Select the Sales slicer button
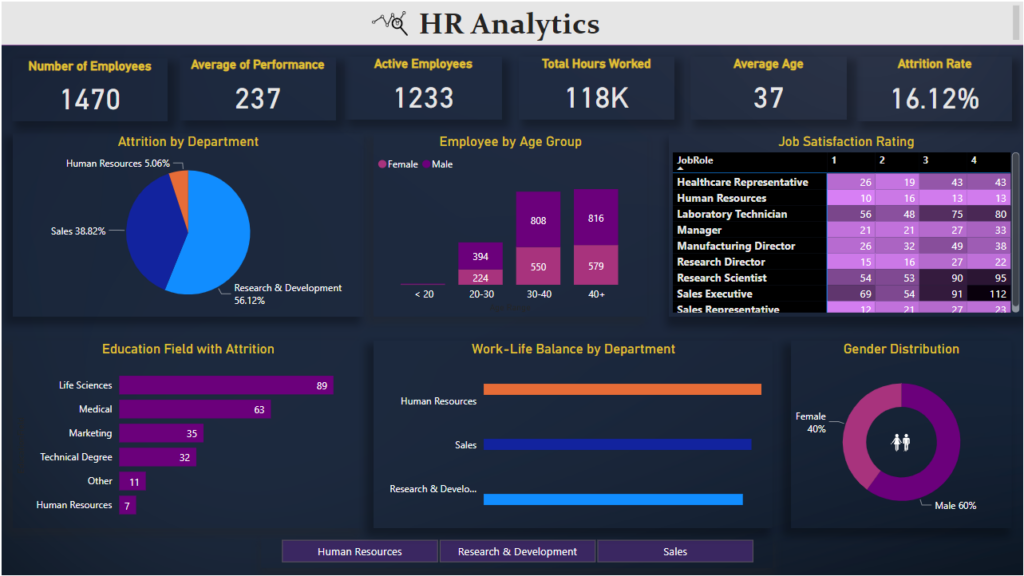 click(674, 551)
